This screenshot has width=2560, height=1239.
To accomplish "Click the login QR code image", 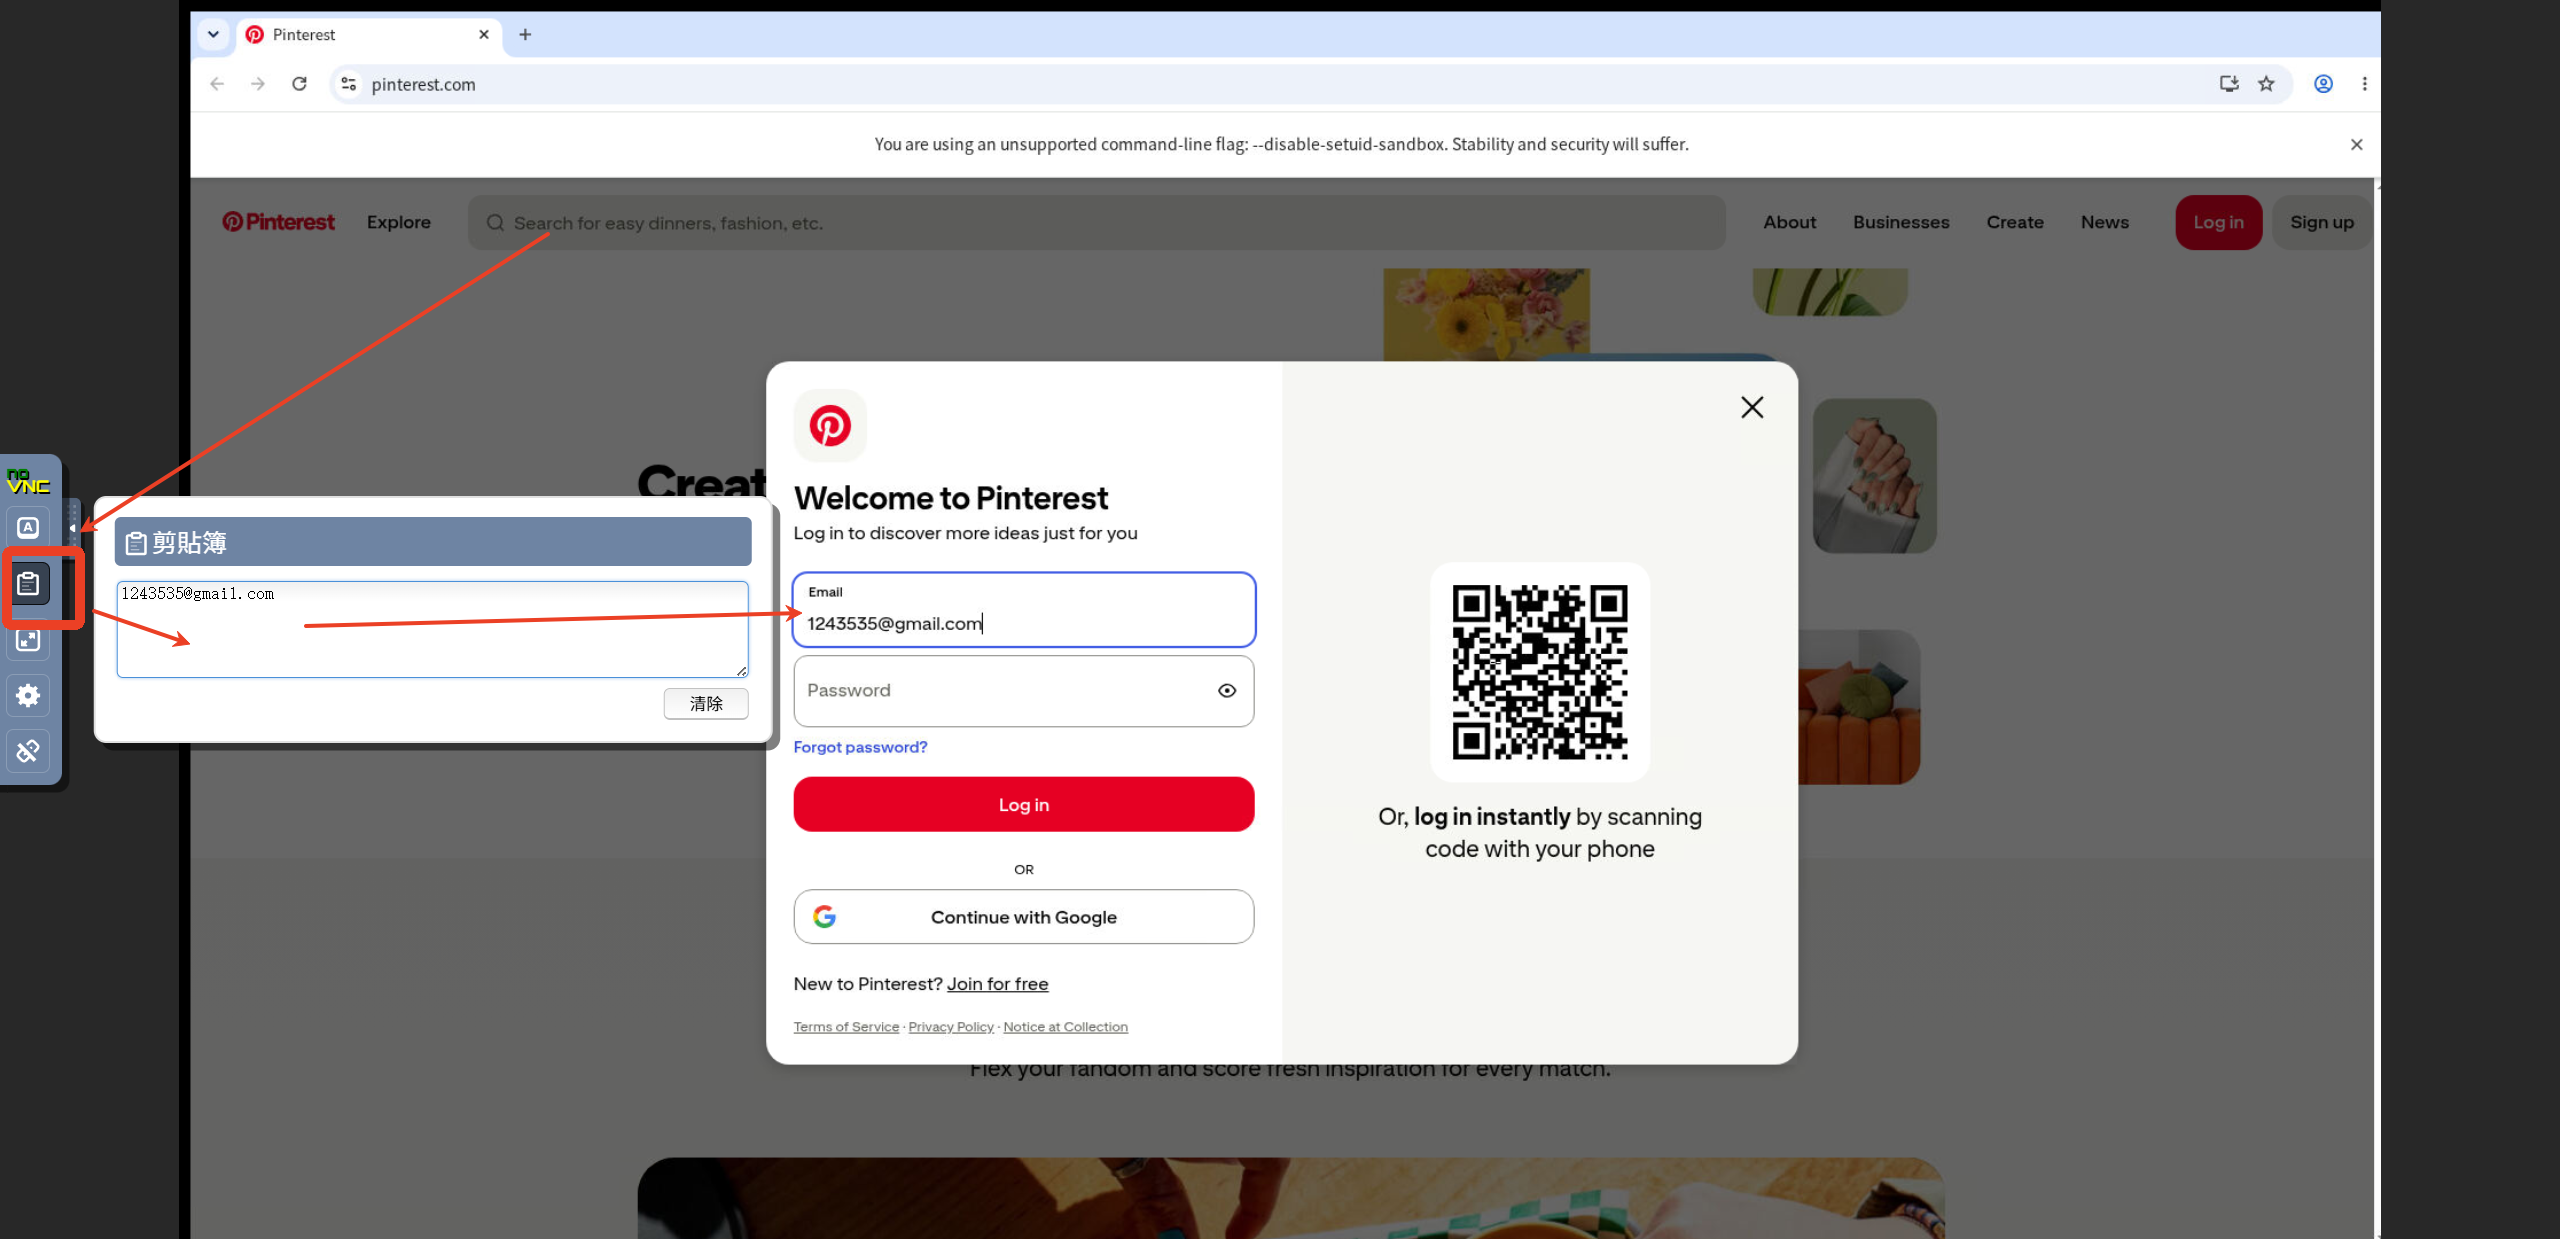I will pyautogui.click(x=1540, y=672).
